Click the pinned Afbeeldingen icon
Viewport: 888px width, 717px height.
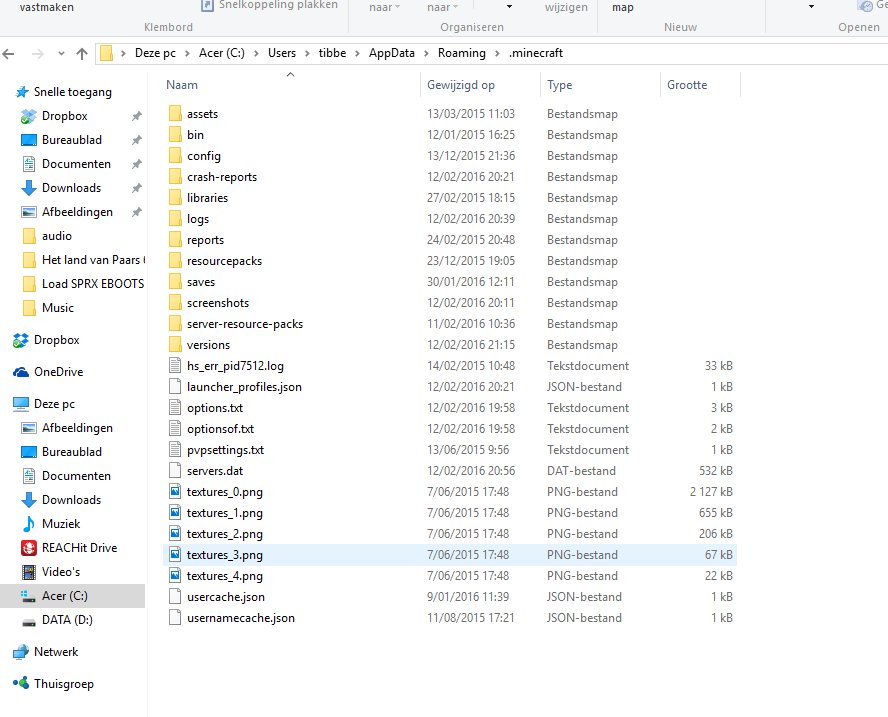tap(28, 212)
